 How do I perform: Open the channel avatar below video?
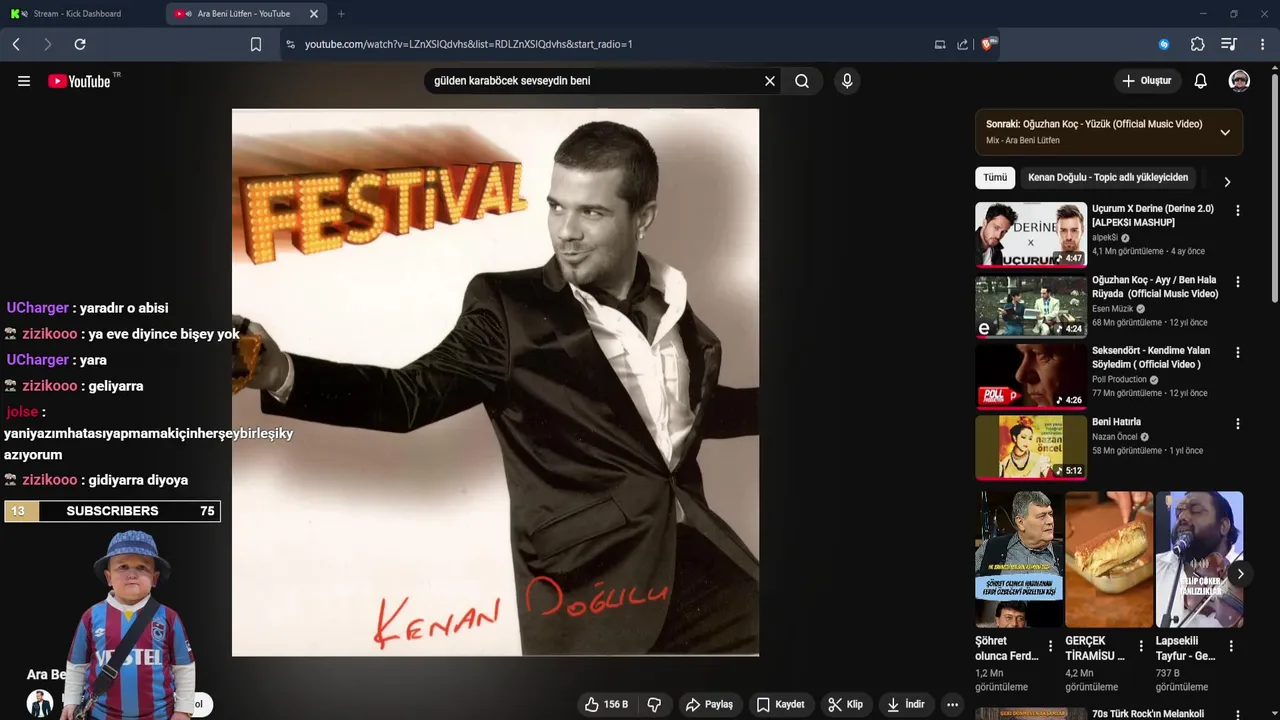point(40,704)
